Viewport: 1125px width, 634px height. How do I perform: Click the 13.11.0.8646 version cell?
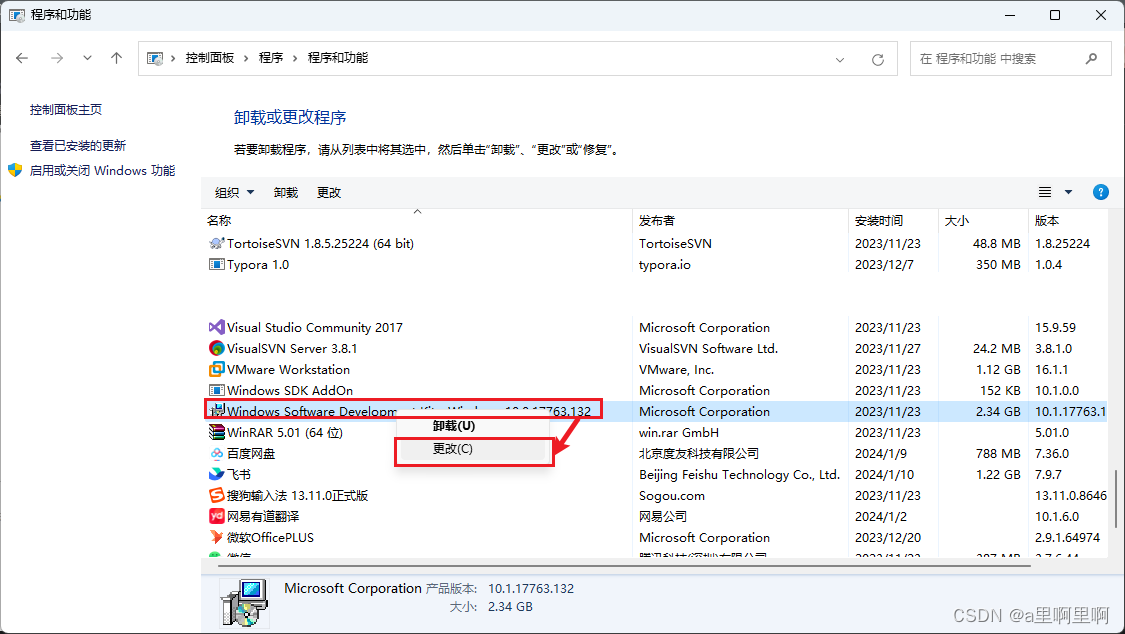click(1070, 496)
